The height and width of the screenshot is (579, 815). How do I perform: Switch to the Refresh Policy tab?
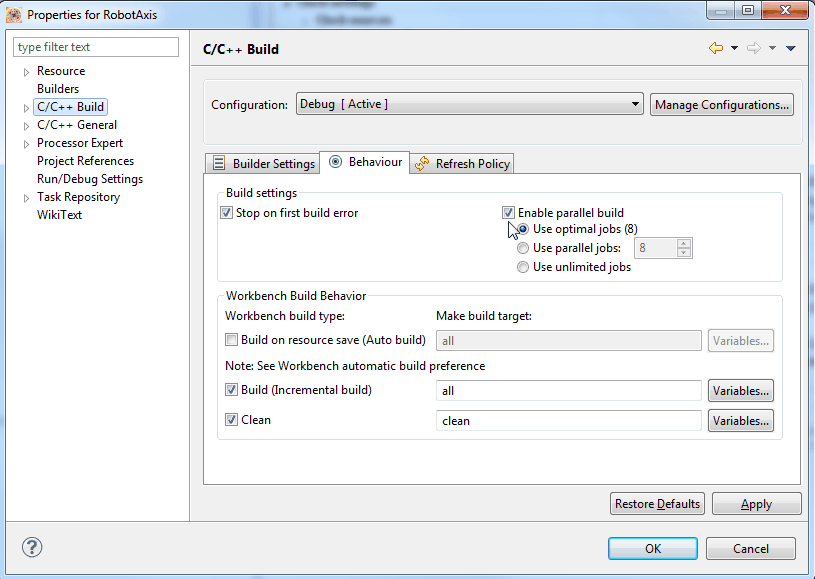(463, 164)
